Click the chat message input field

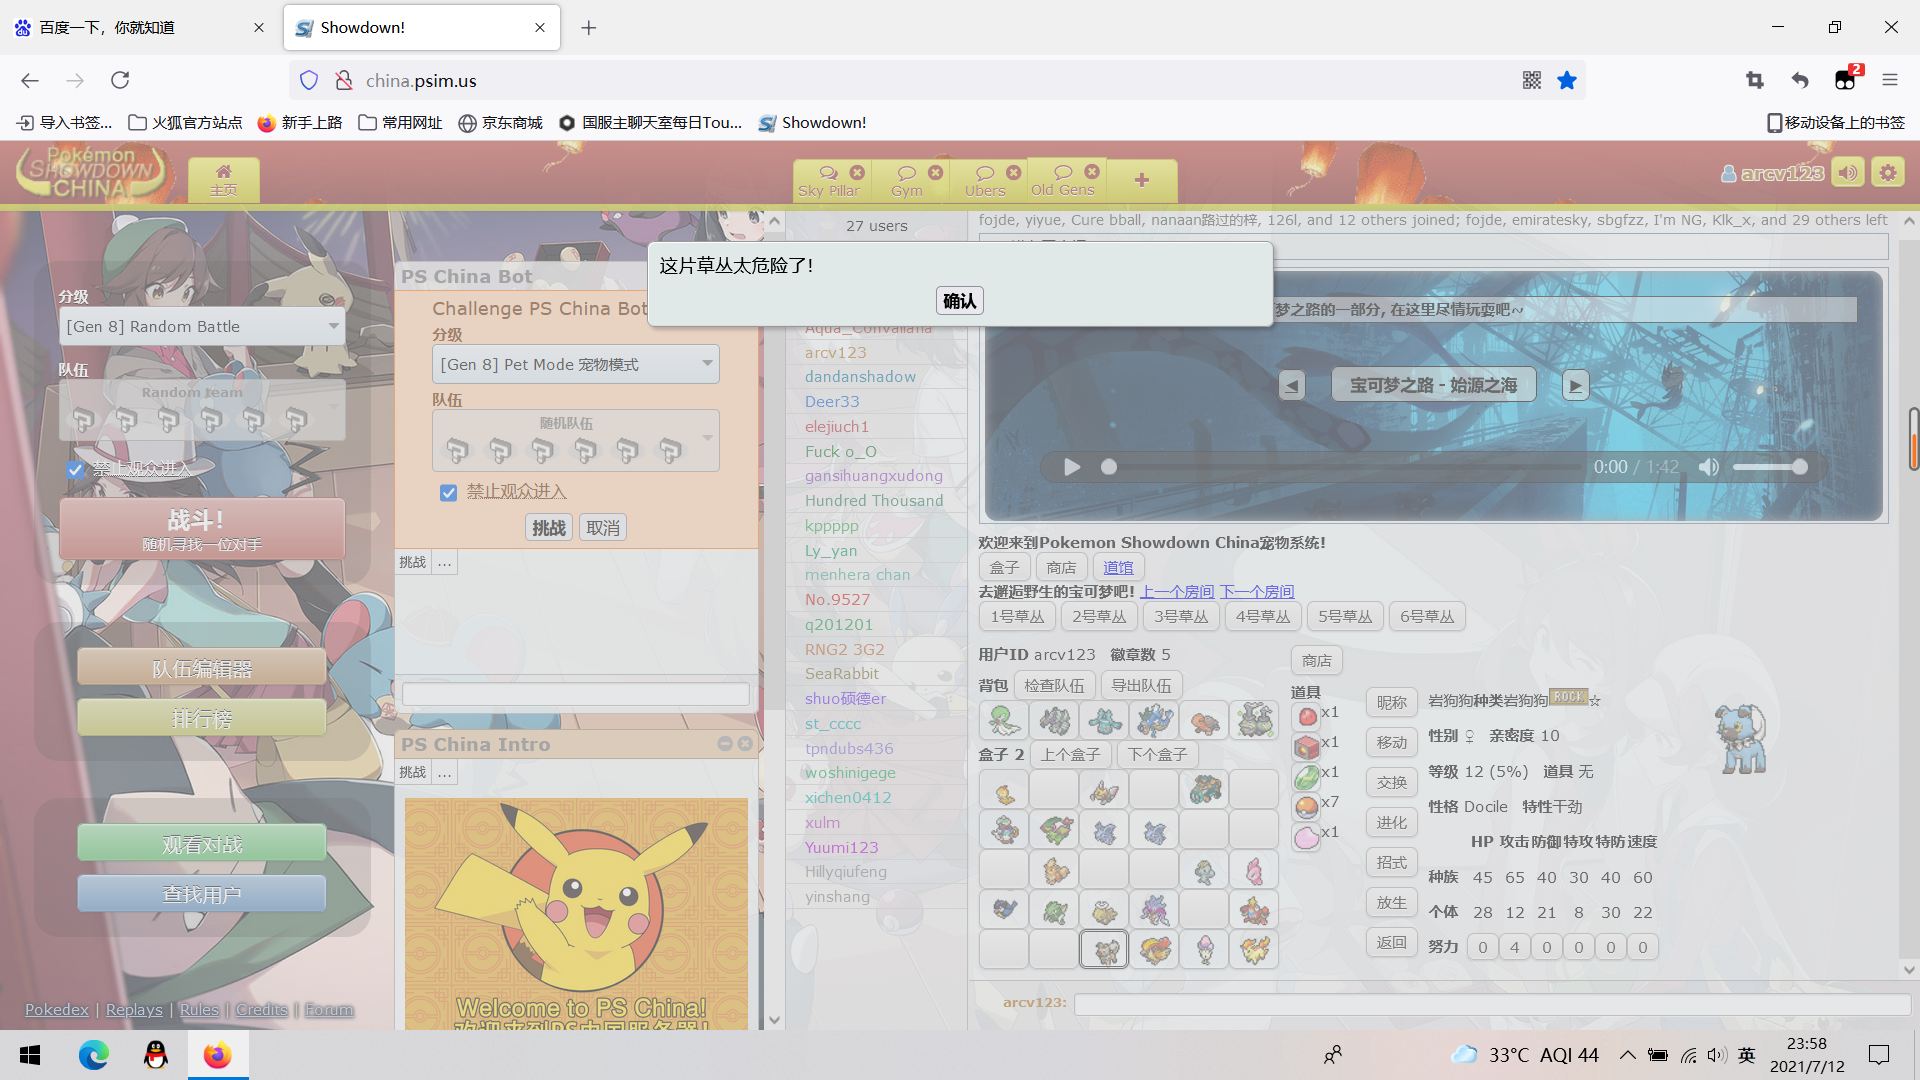pos(1492,1004)
